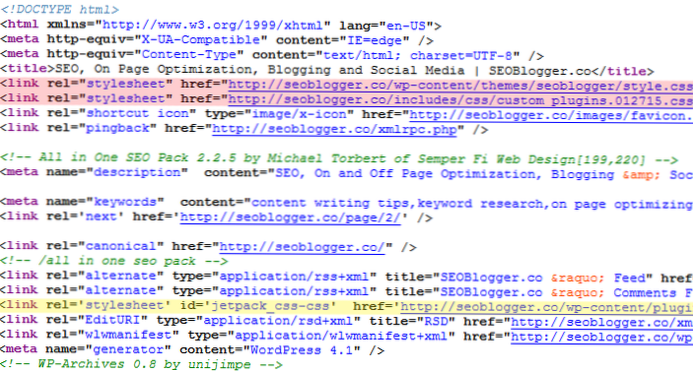
Task: Click the http://www.w3.org/1999/xhtml xmlns value
Action: point(213,25)
